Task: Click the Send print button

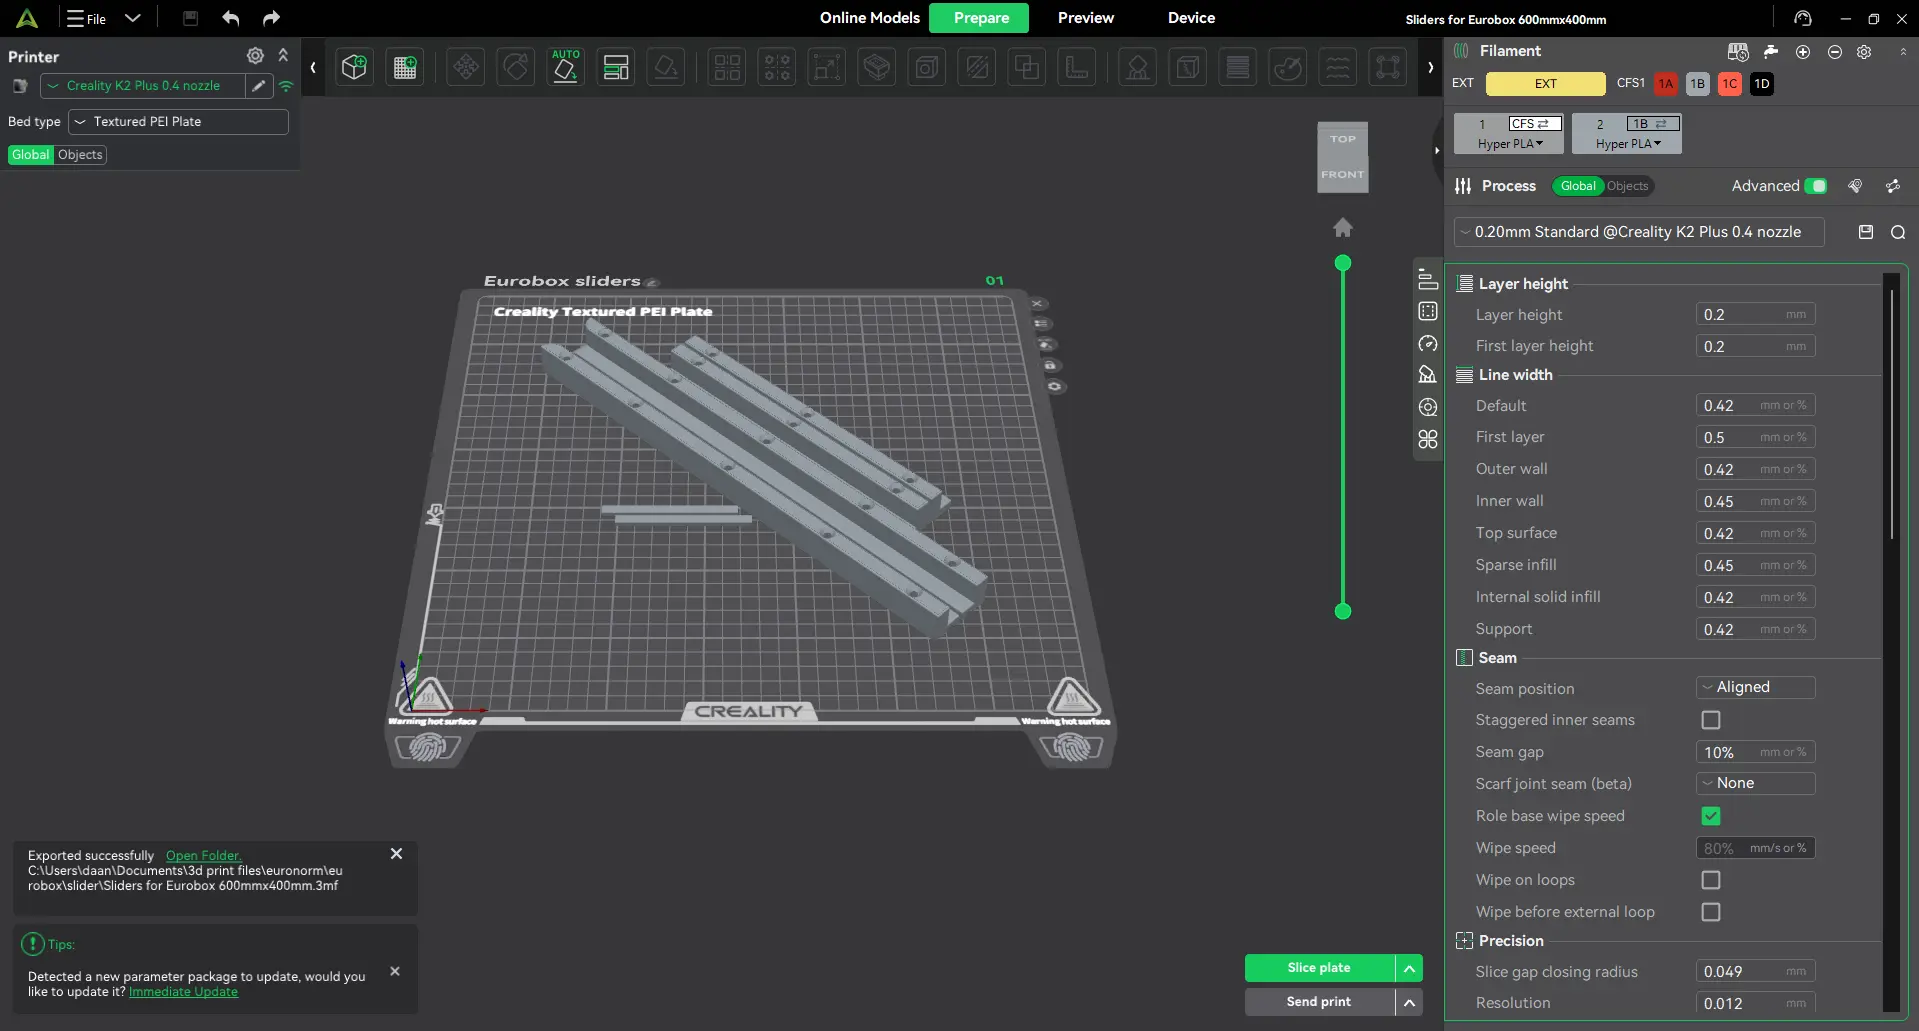Action: tap(1319, 1002)
